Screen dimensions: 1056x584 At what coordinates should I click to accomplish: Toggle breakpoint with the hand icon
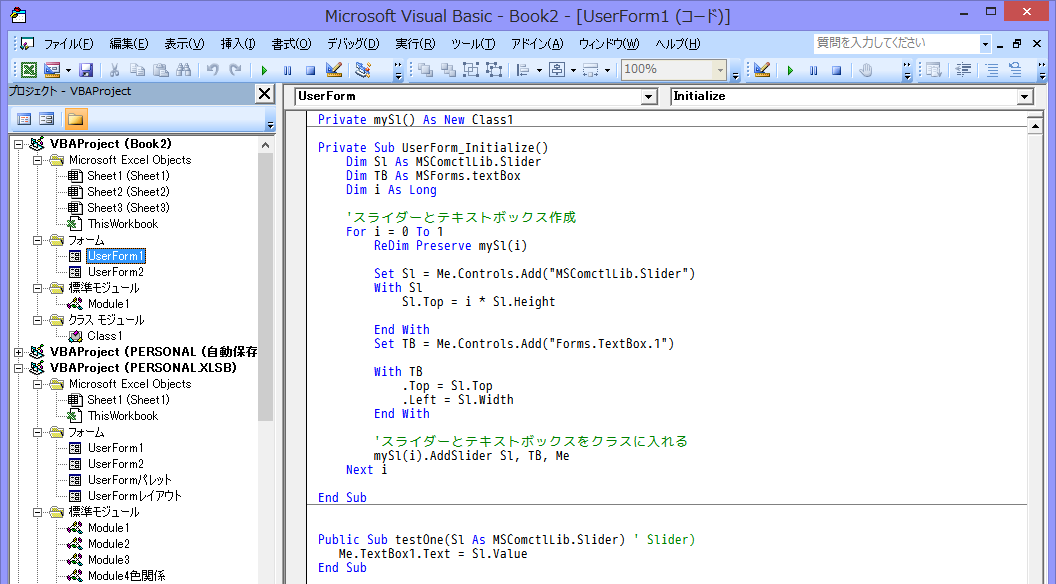[866, 70]
